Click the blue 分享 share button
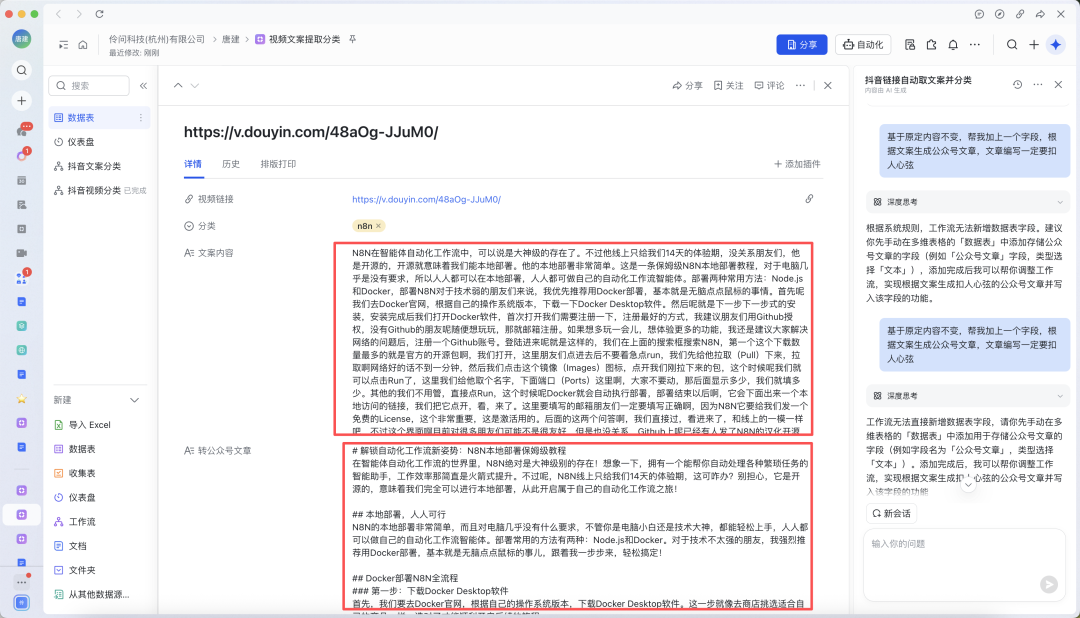The image size is (1080, 618). point(801,45)
